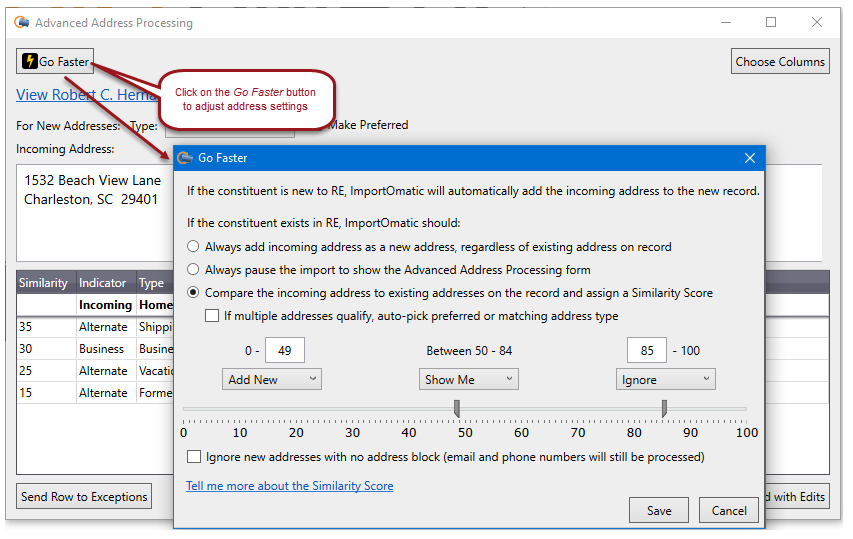The image size is (853, 539).
Task: Enable auto-pick preferred or matching address type
Action: (212, 315)
